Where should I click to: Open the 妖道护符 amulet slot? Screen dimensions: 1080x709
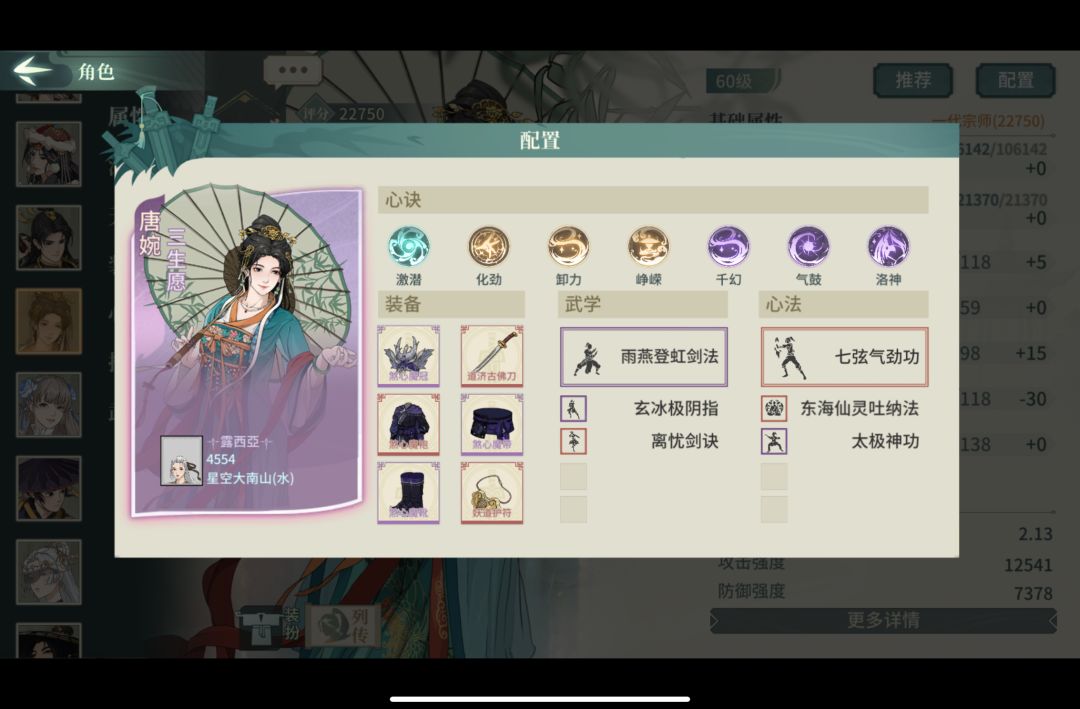point(492,493)
